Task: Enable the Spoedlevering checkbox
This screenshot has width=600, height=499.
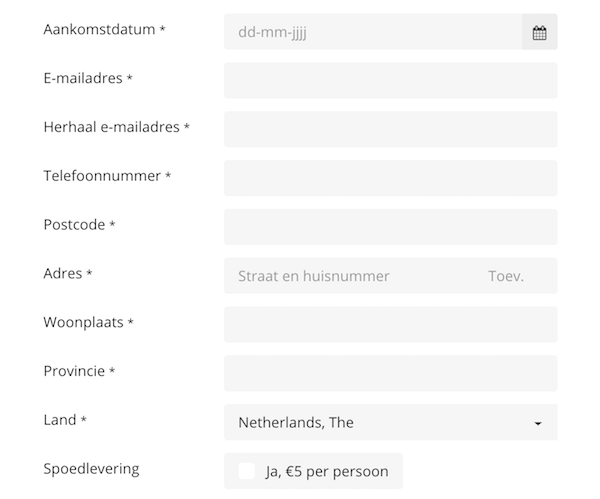Action: (246, 471)
